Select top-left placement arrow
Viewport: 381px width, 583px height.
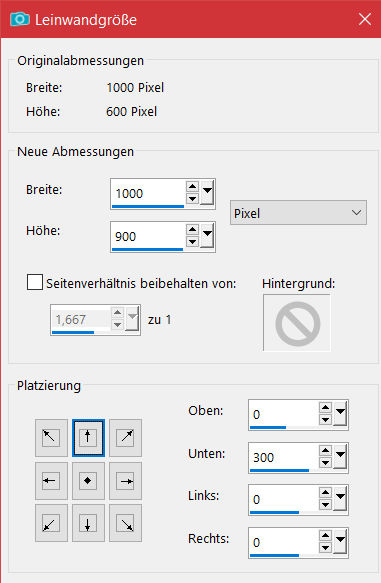[x=51, y=438]
